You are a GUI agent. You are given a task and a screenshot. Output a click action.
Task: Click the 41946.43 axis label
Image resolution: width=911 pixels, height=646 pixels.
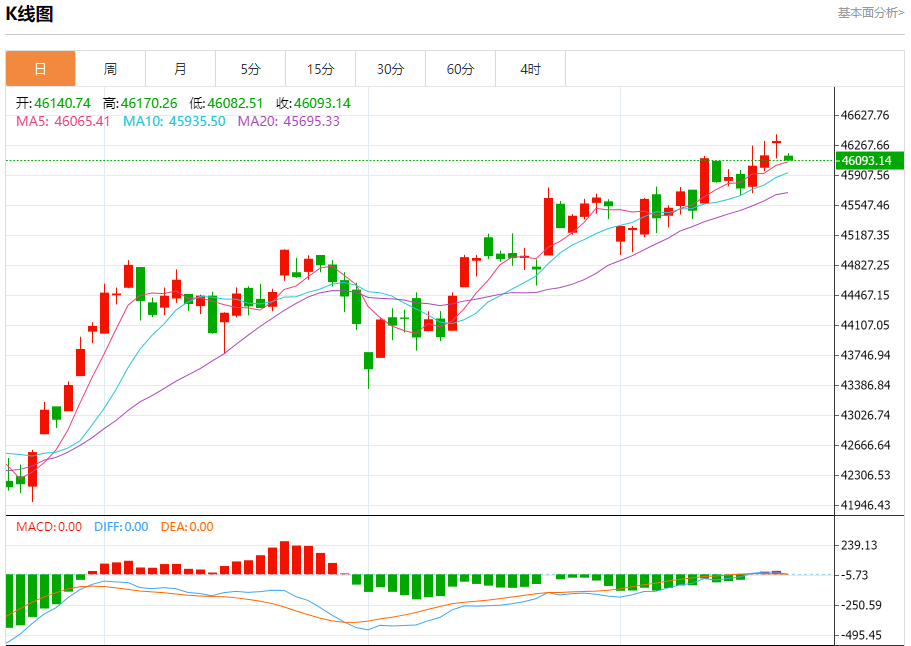(x=865, y=505)
